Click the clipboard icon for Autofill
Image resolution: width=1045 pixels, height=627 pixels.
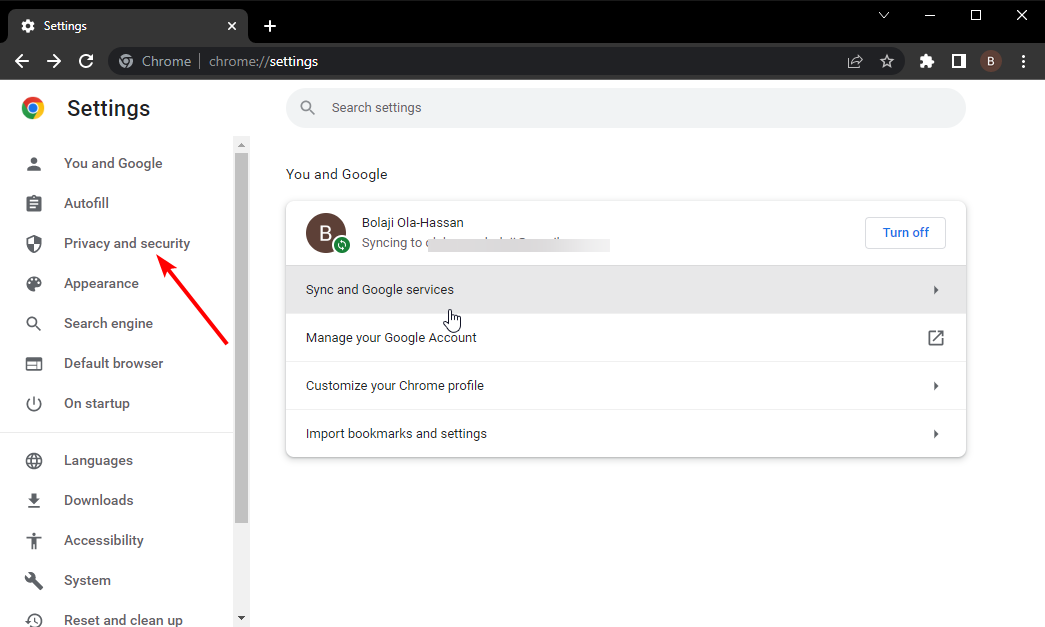coord(34,203)
